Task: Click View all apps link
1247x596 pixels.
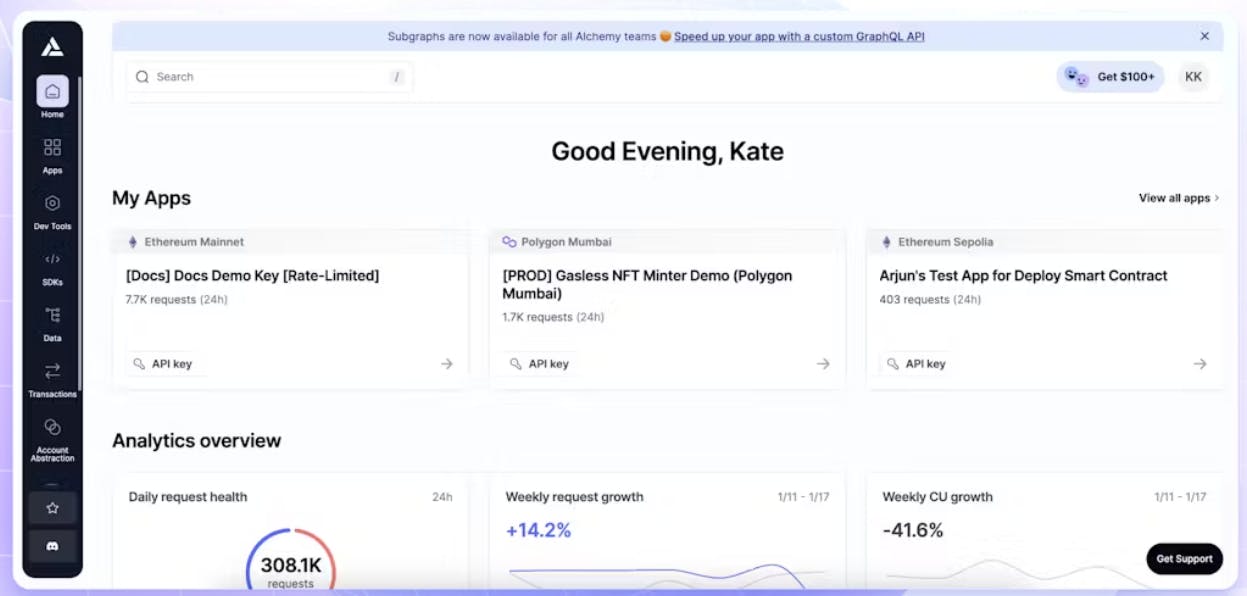Action: [x=1179, y=198]
